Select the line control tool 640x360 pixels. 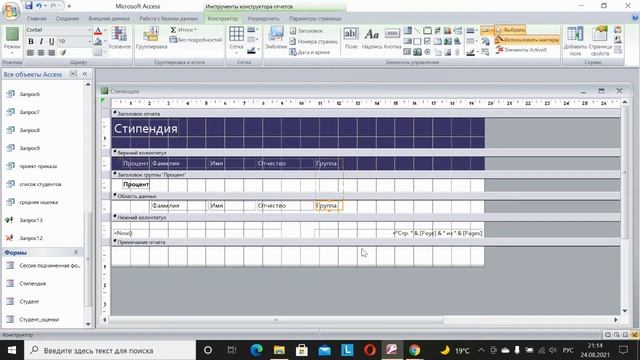pyautogui.click(x=417, y=31)
